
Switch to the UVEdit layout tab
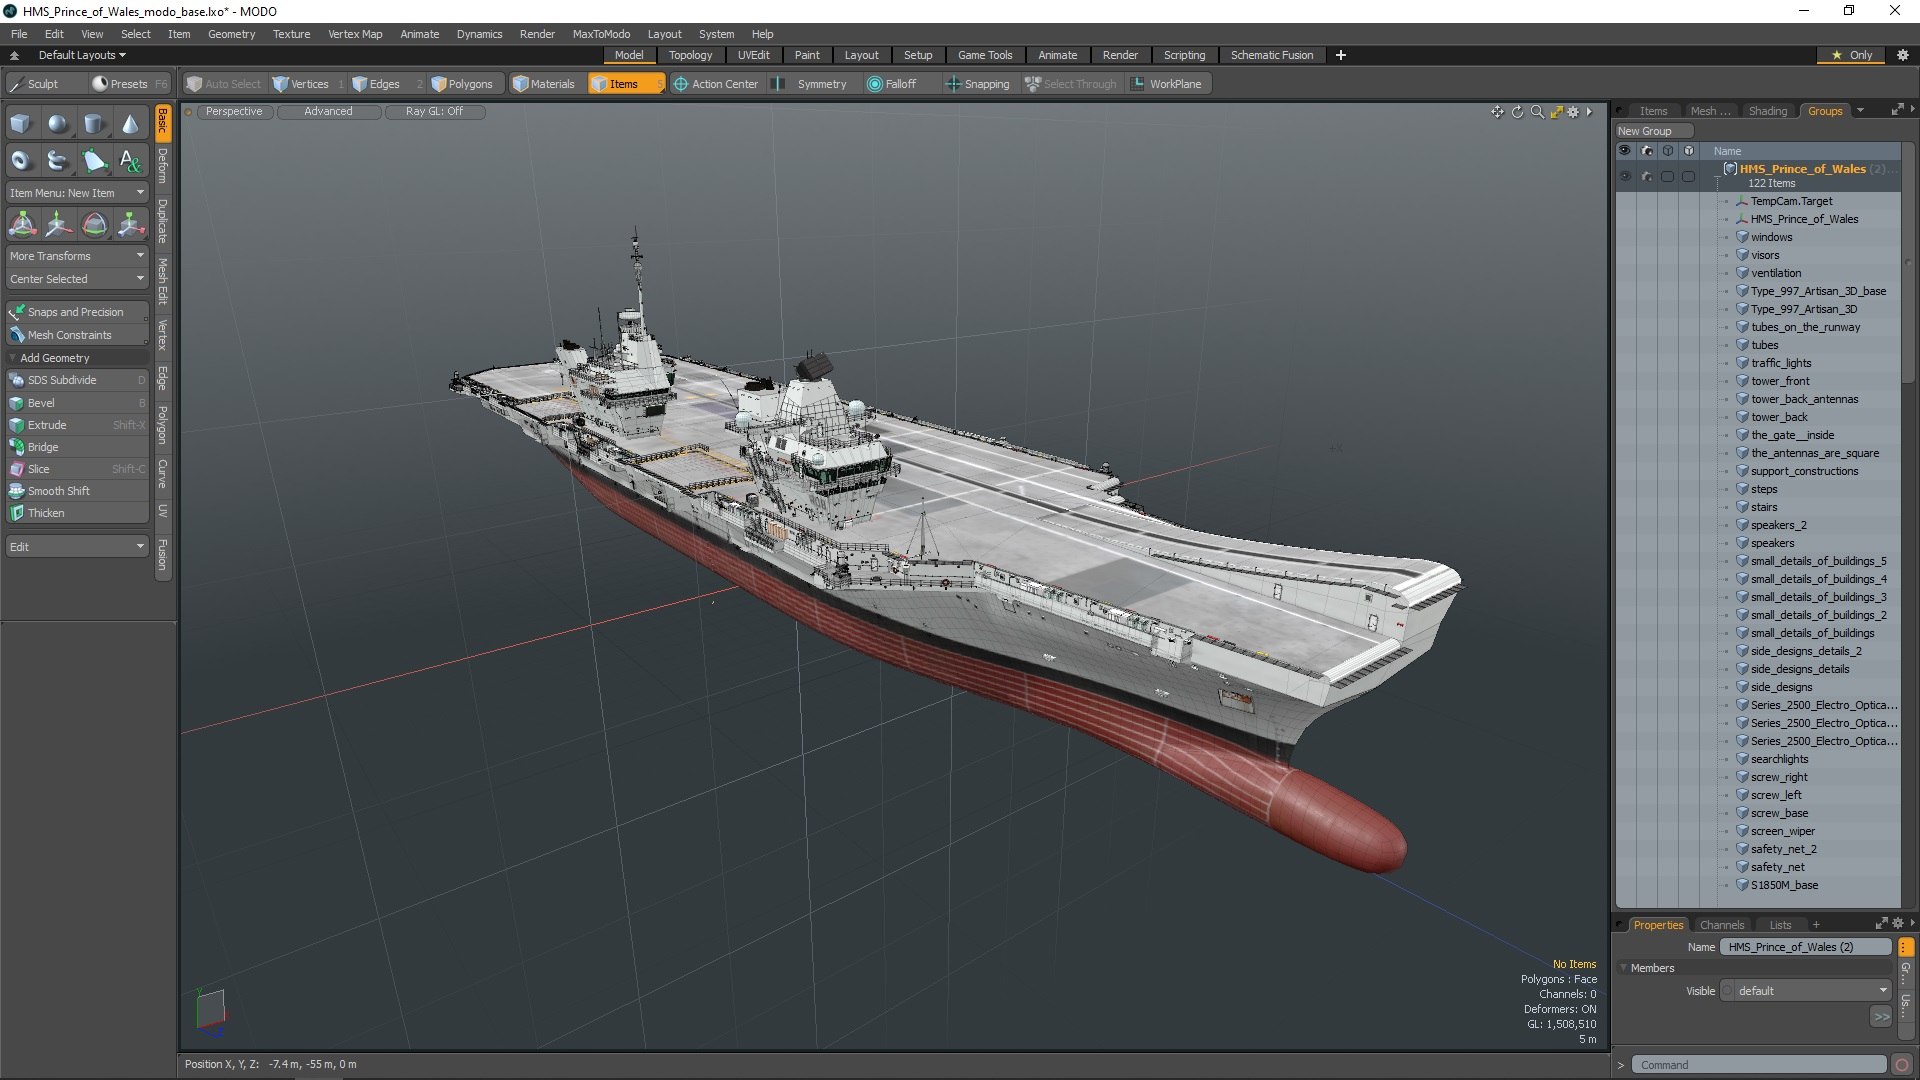(x=753, y=55)
